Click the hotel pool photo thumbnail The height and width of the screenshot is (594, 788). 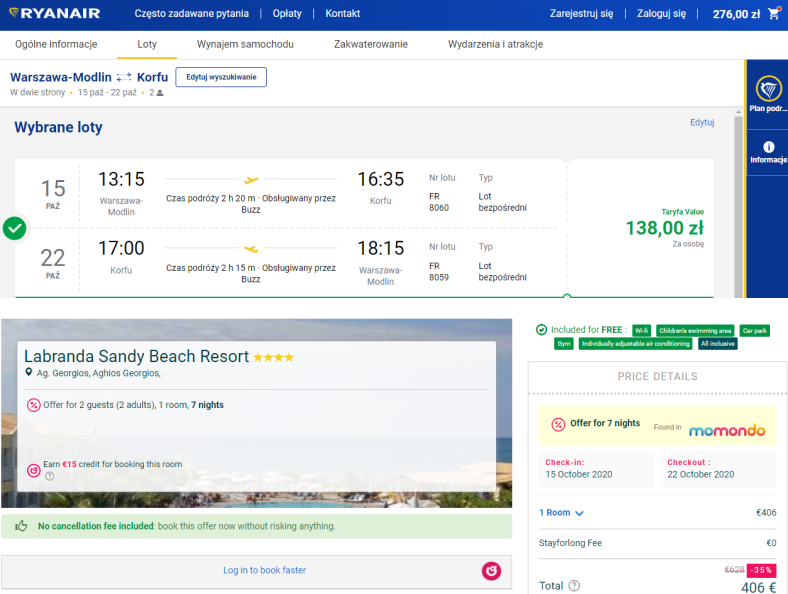click(x=256, y=413)
